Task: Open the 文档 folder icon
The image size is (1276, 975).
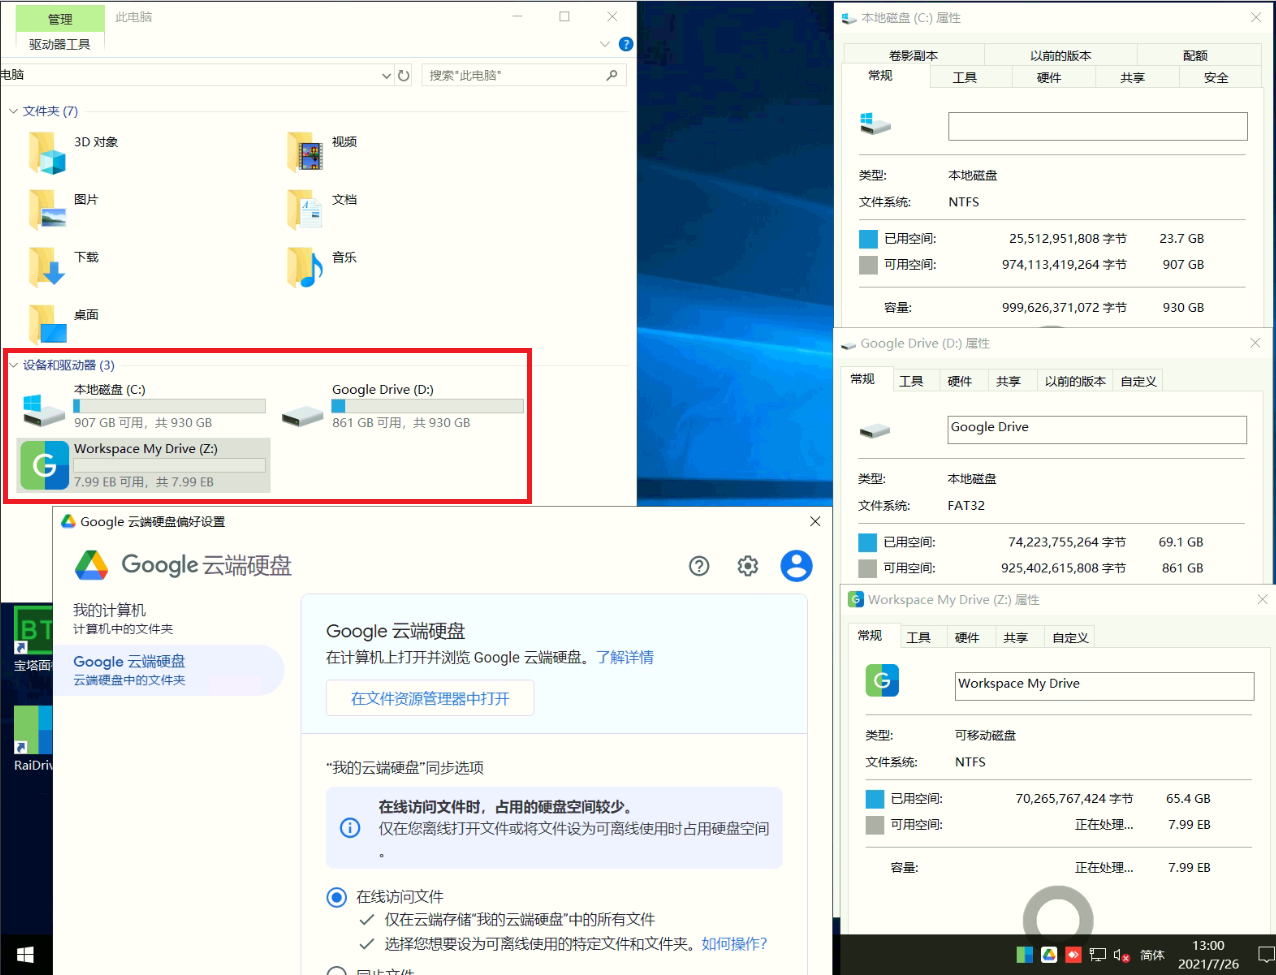Action: pyautogui.click(x=305, y=210)
